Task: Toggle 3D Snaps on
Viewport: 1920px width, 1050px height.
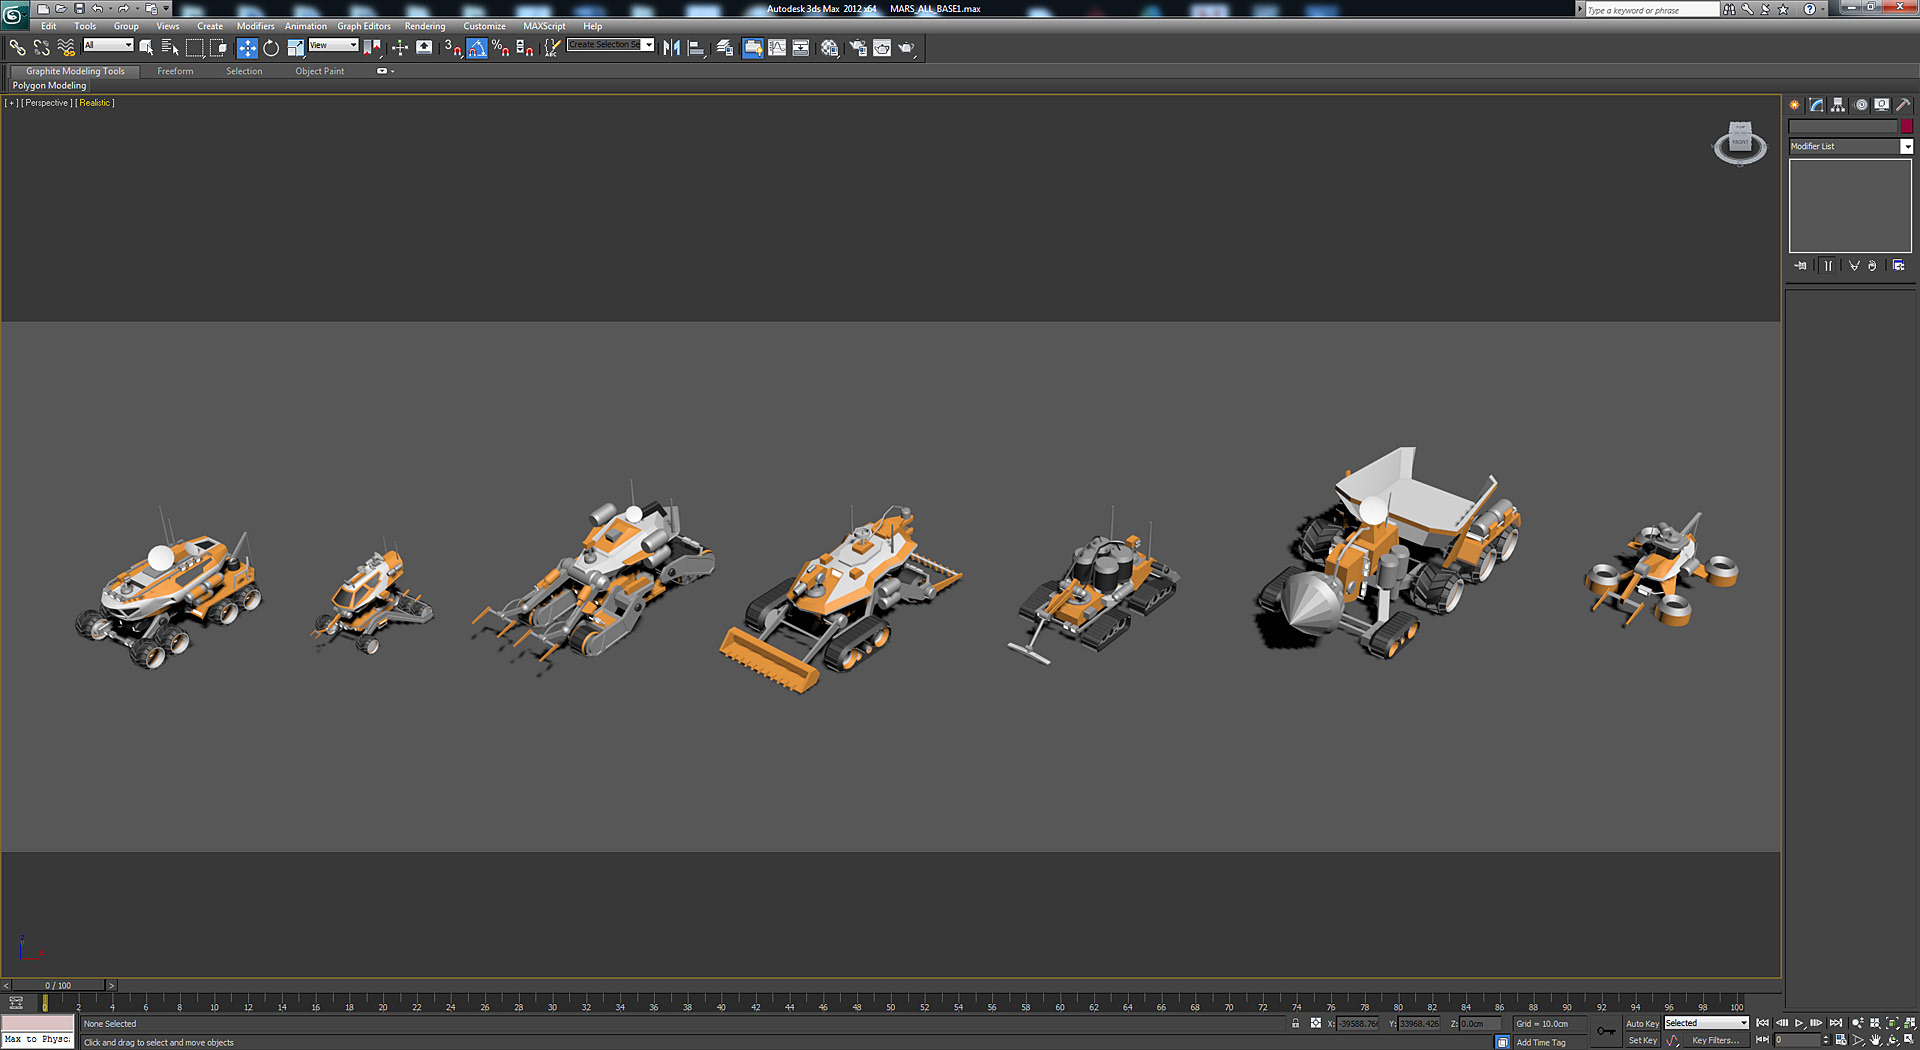Action: pos(450,47)
